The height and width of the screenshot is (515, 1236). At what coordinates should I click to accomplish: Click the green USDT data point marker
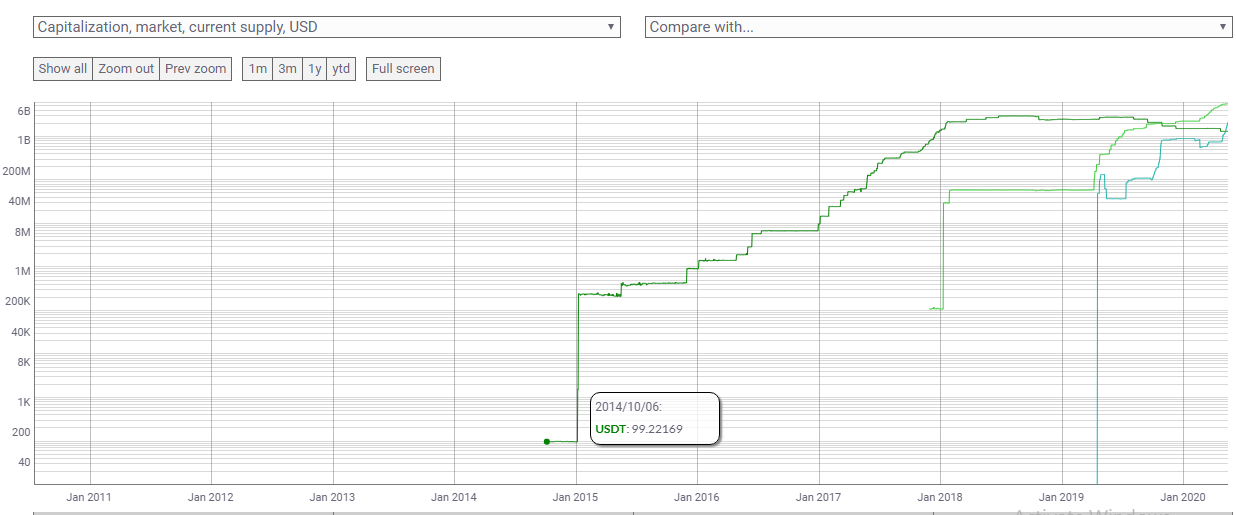pyautogui.click(x=546, y=441)
